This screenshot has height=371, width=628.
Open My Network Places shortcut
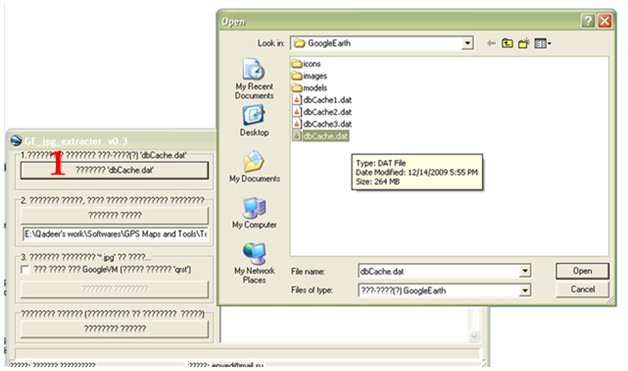coord(254,263)
